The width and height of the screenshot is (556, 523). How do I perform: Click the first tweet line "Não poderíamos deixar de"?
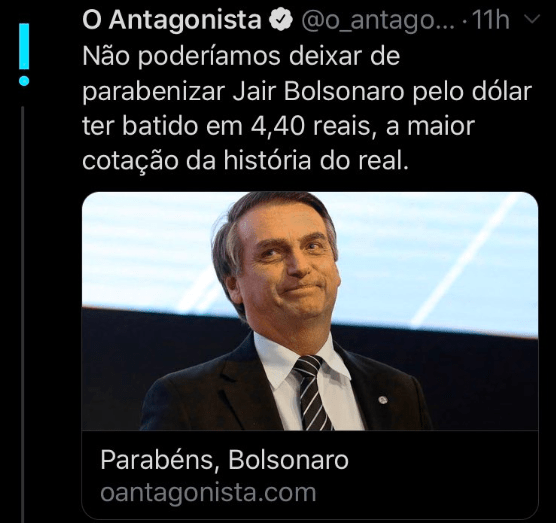241,57
